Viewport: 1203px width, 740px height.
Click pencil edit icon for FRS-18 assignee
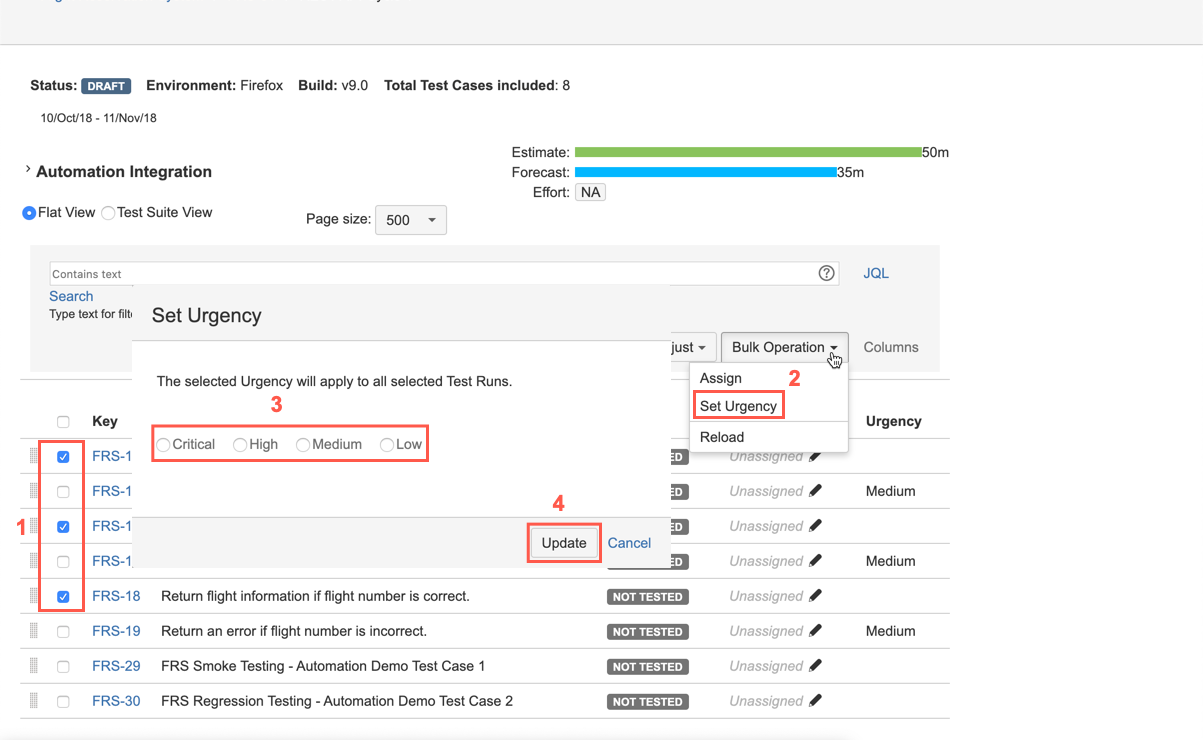[x=815, y=596]
